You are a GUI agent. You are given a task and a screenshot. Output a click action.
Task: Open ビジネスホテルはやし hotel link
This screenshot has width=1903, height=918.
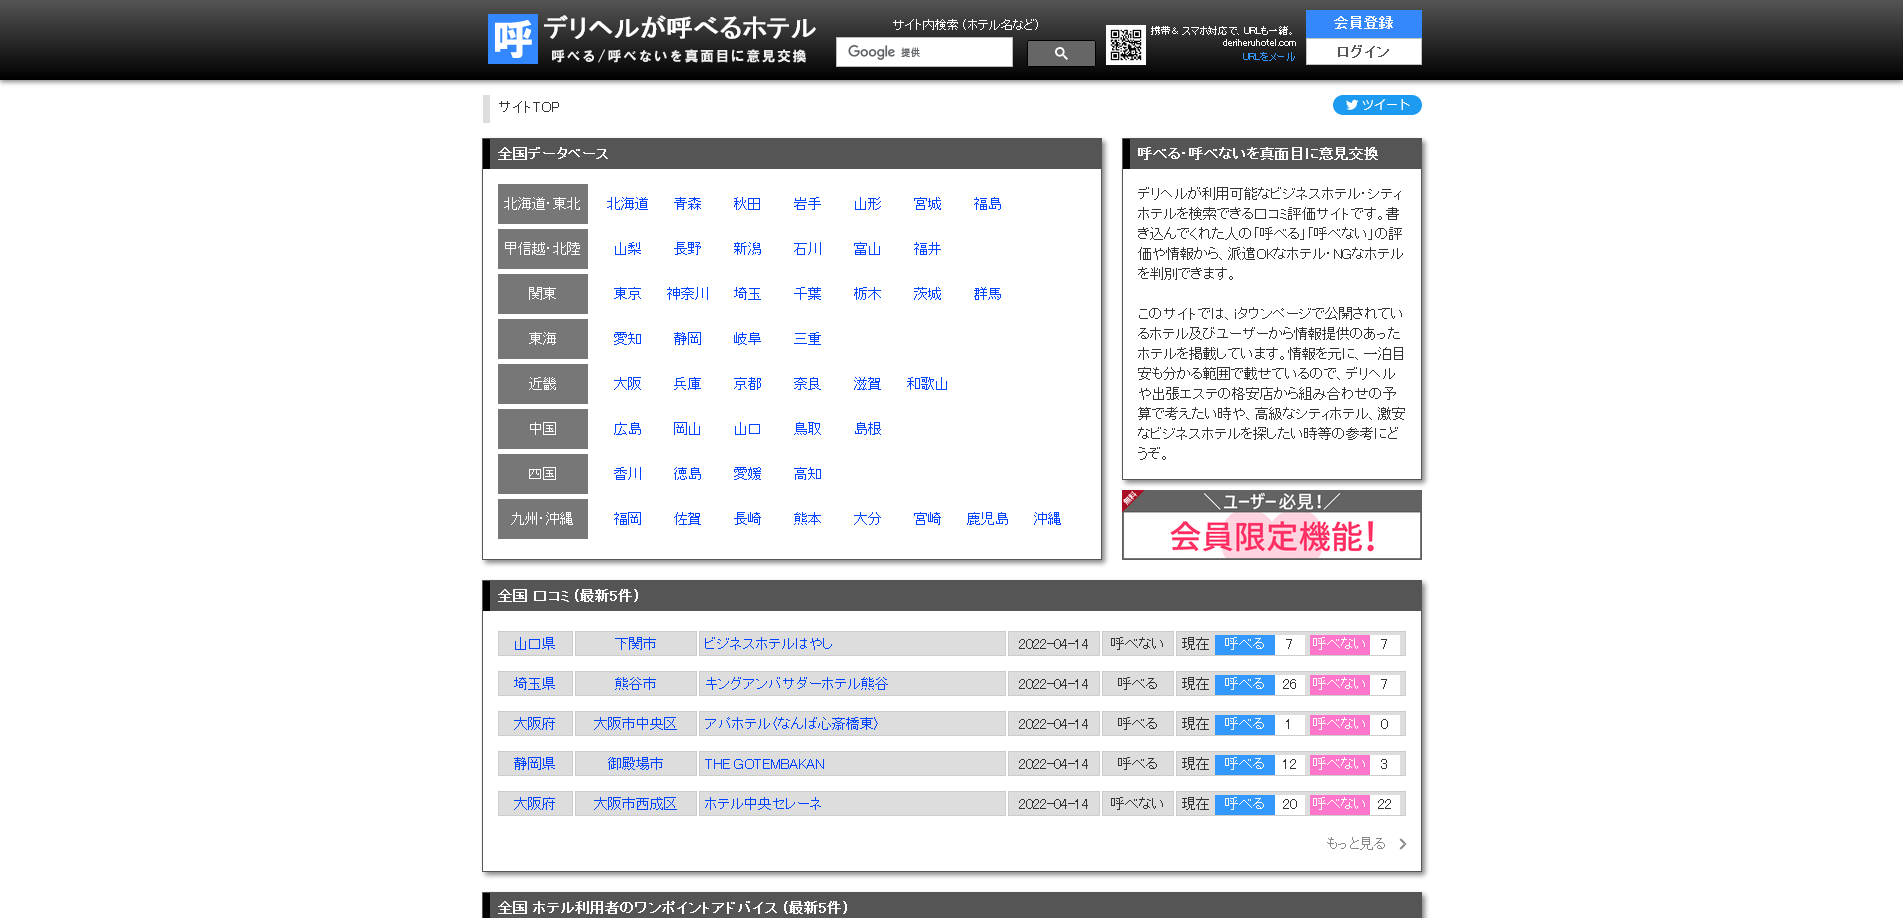click(x=767, y=644)
